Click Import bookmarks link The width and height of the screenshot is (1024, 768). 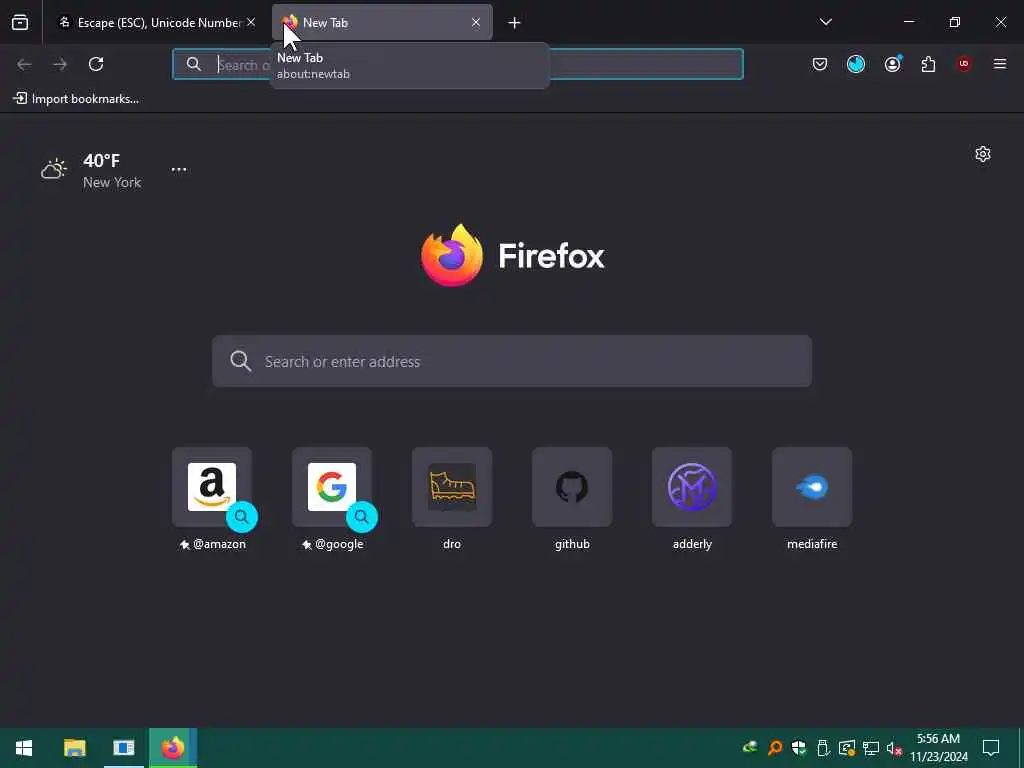[76, 99]
